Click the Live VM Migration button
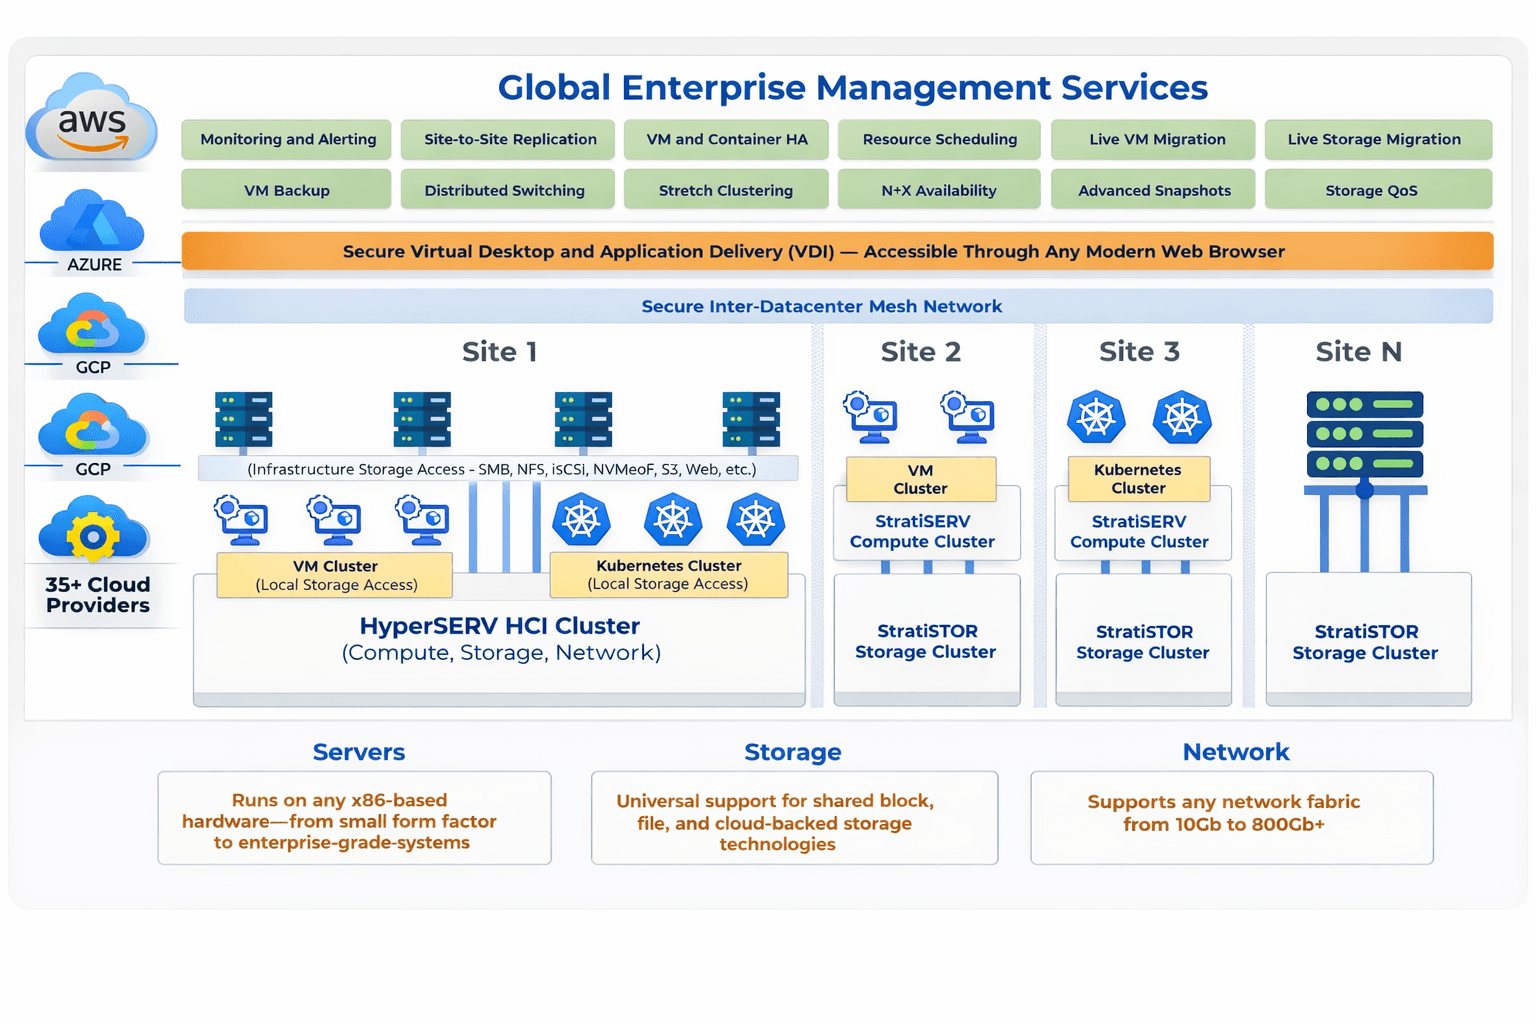The height and width of the screenshot is (1024, 1536). click(x=1152, y=139)
